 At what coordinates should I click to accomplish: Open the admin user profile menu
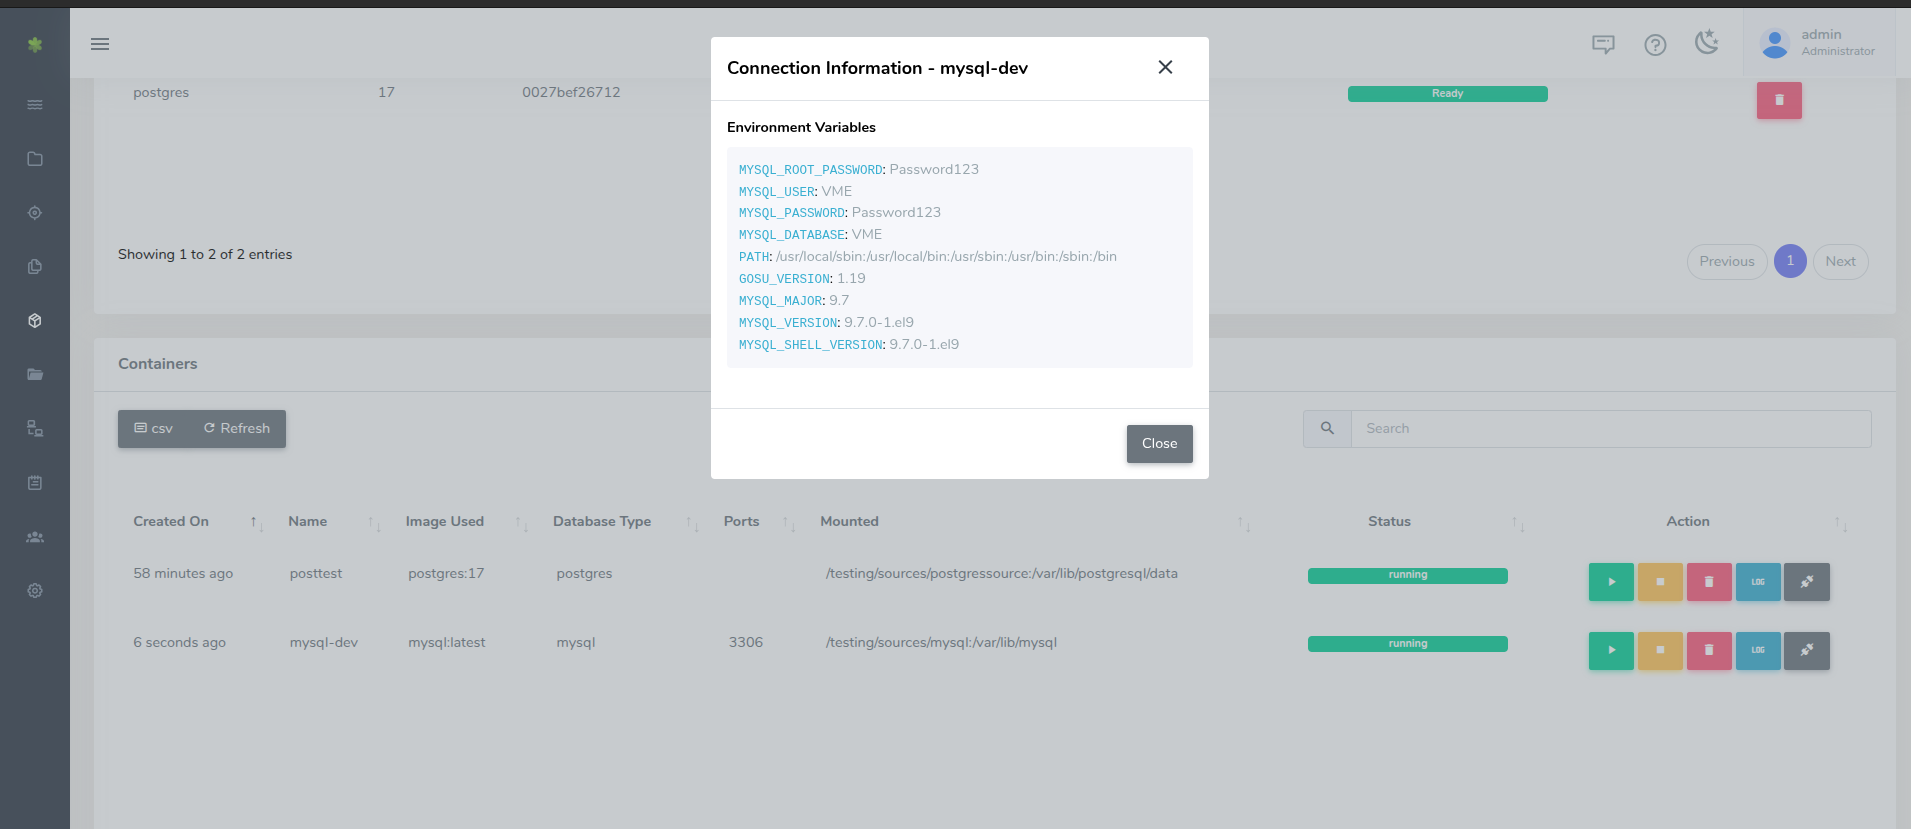tap(1818, 43)
